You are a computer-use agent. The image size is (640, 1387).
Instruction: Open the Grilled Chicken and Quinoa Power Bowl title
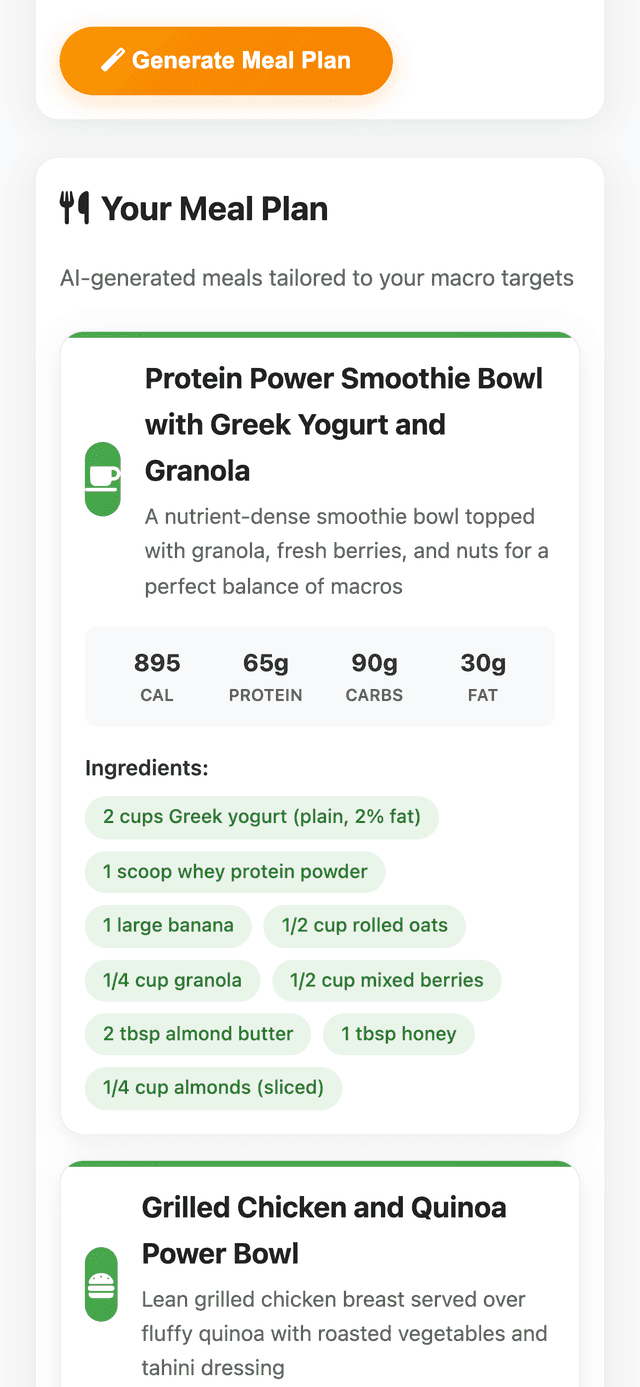(324, 1229)
